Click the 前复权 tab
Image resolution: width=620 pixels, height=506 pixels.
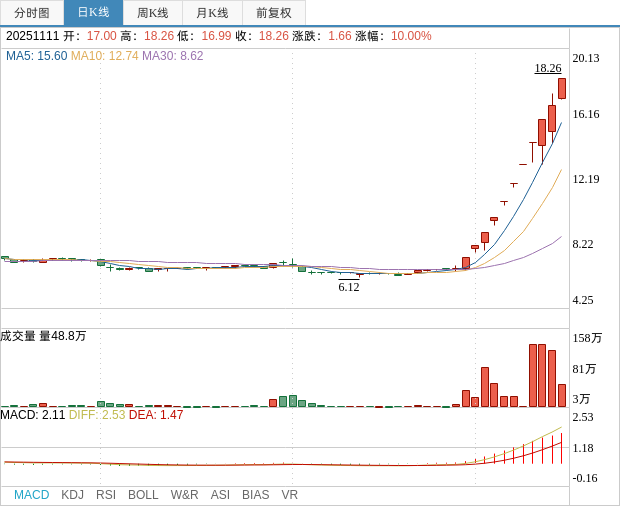pyautogui.click(x=274, y=13)
